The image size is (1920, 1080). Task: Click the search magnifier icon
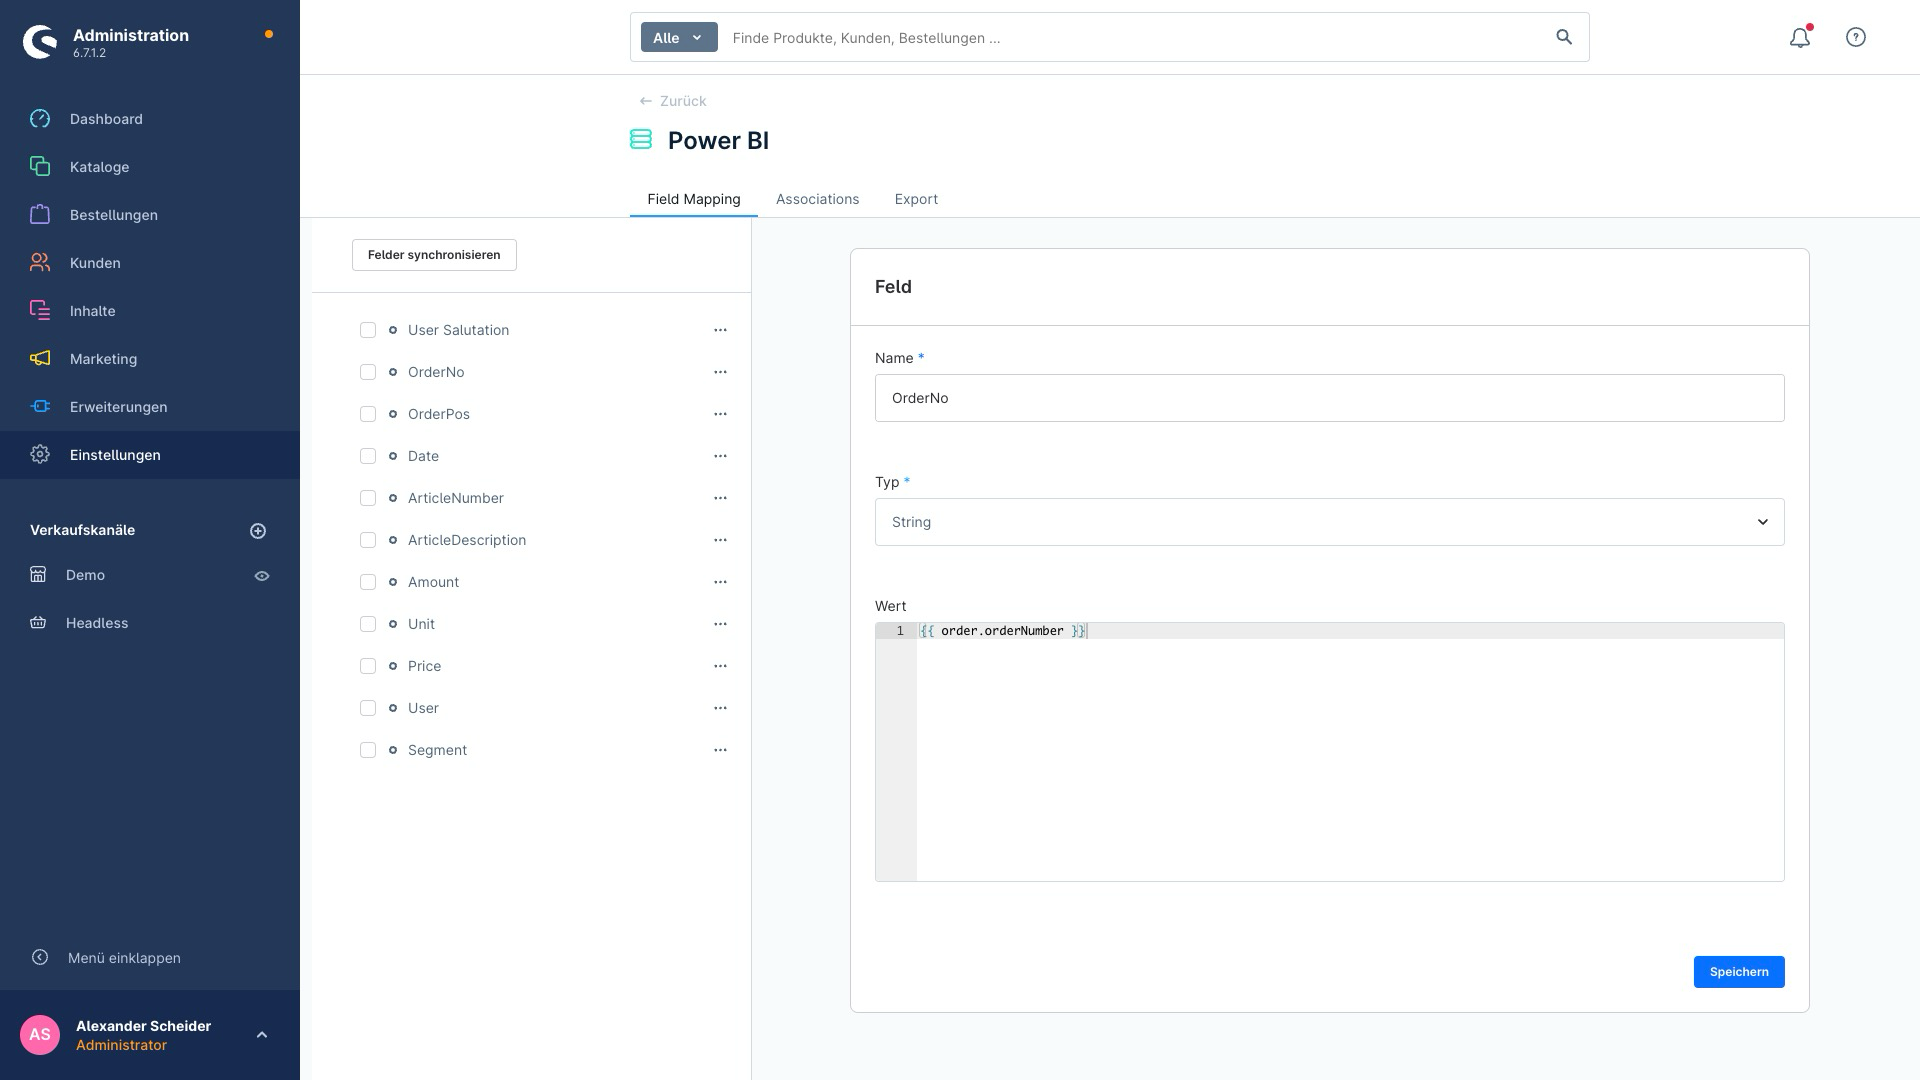[1564, 37]
